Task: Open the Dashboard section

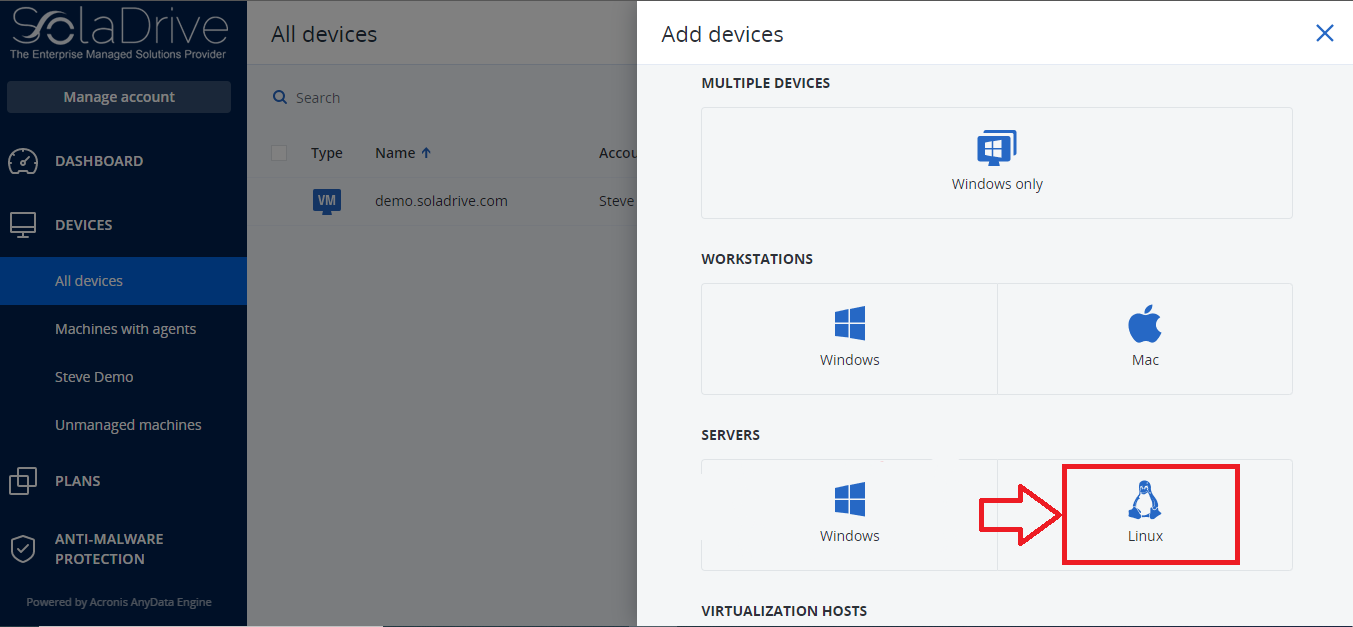Action: [x=99, y=161]
